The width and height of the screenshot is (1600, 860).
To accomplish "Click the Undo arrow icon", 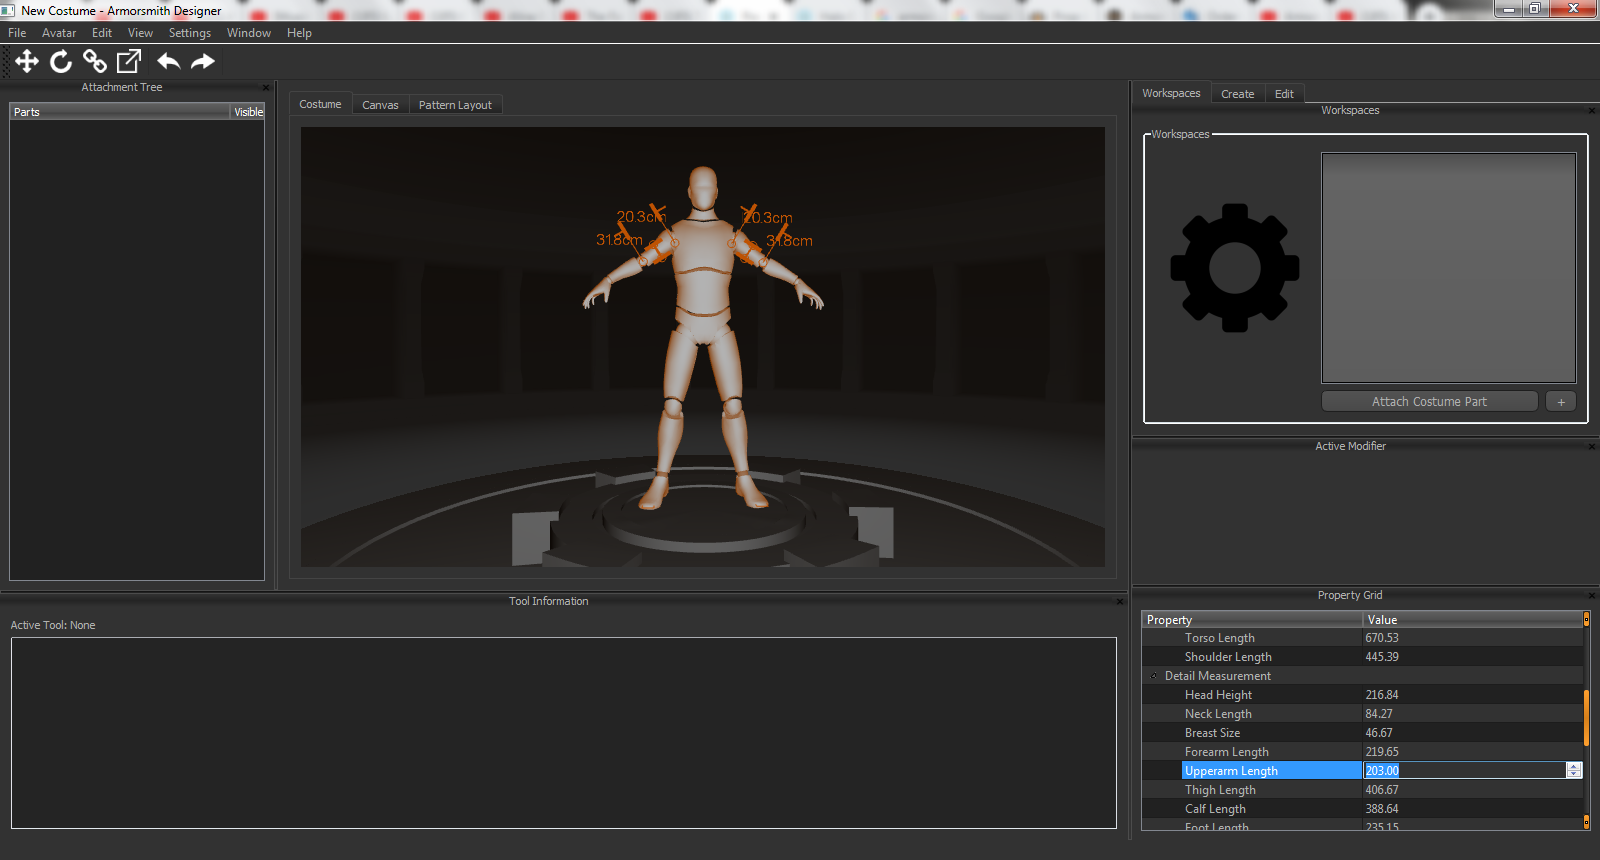I will (x=168, y=62).
